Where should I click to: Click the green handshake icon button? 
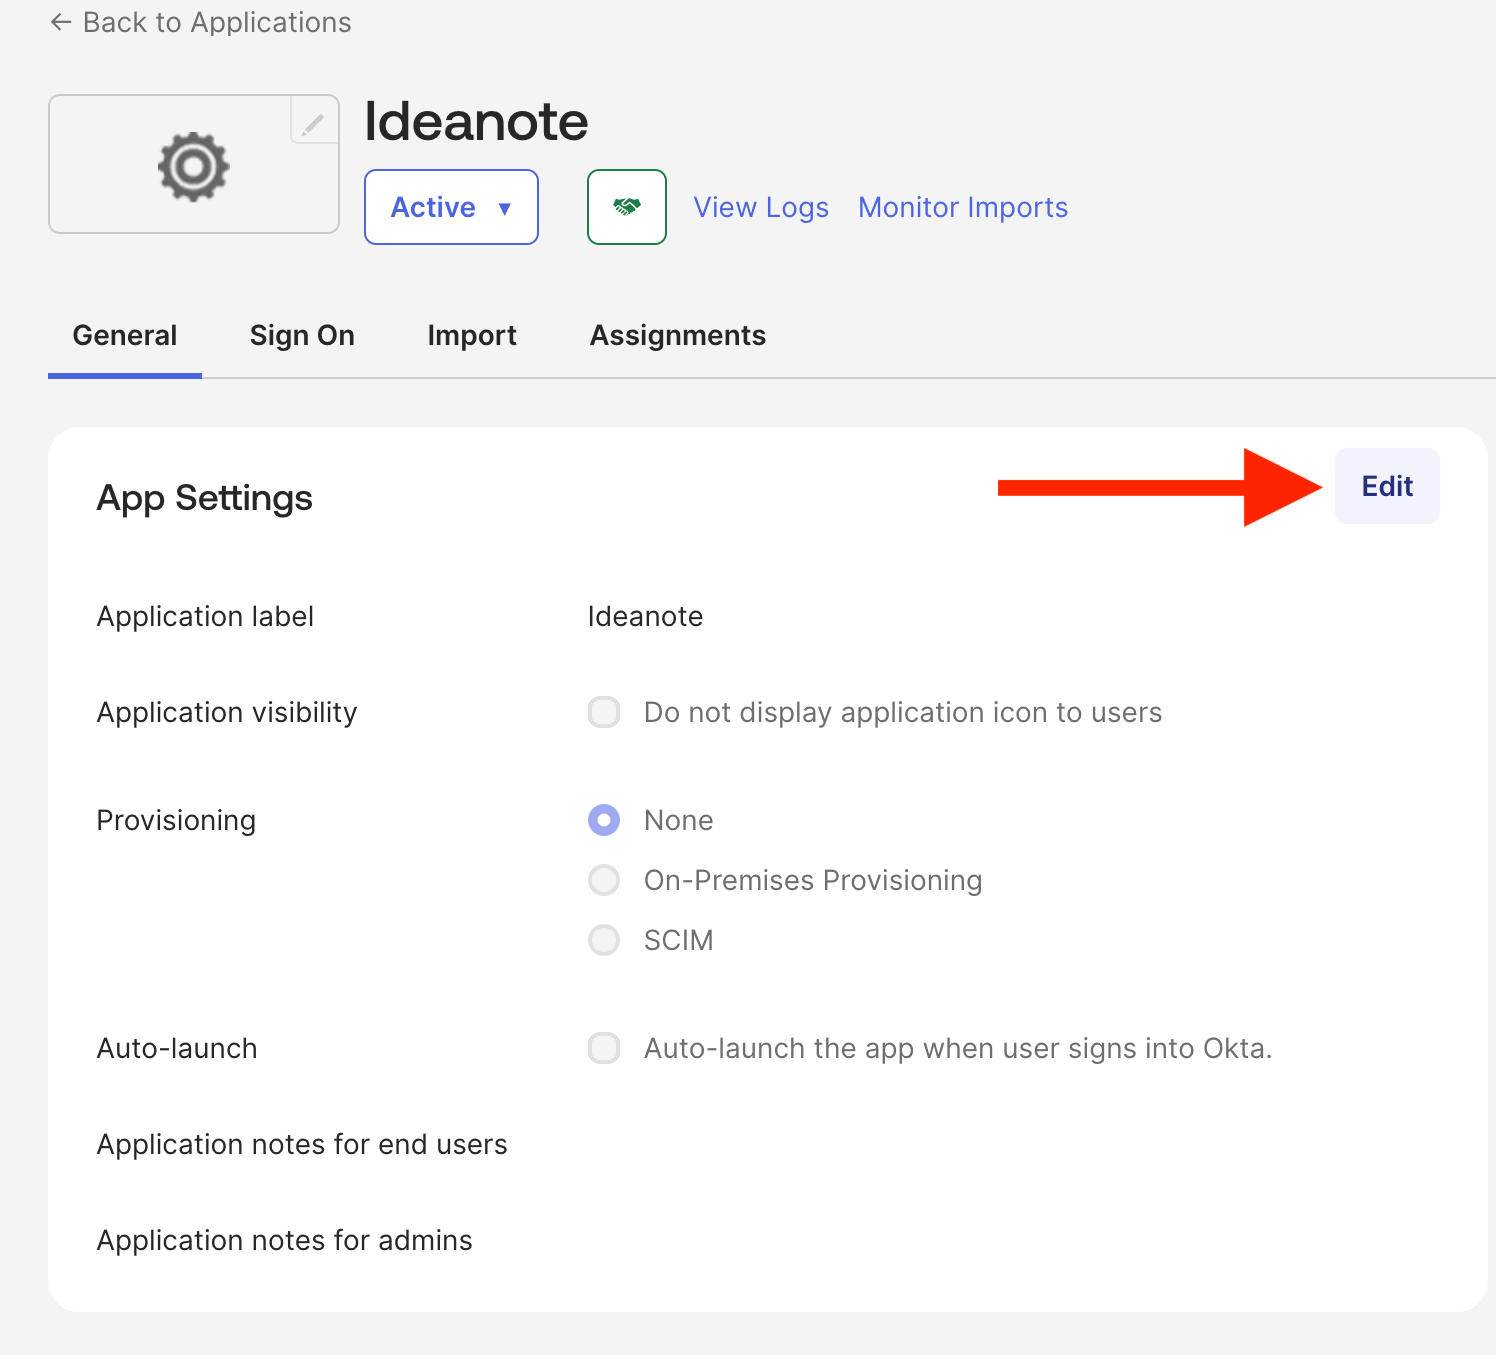point(627,207)
